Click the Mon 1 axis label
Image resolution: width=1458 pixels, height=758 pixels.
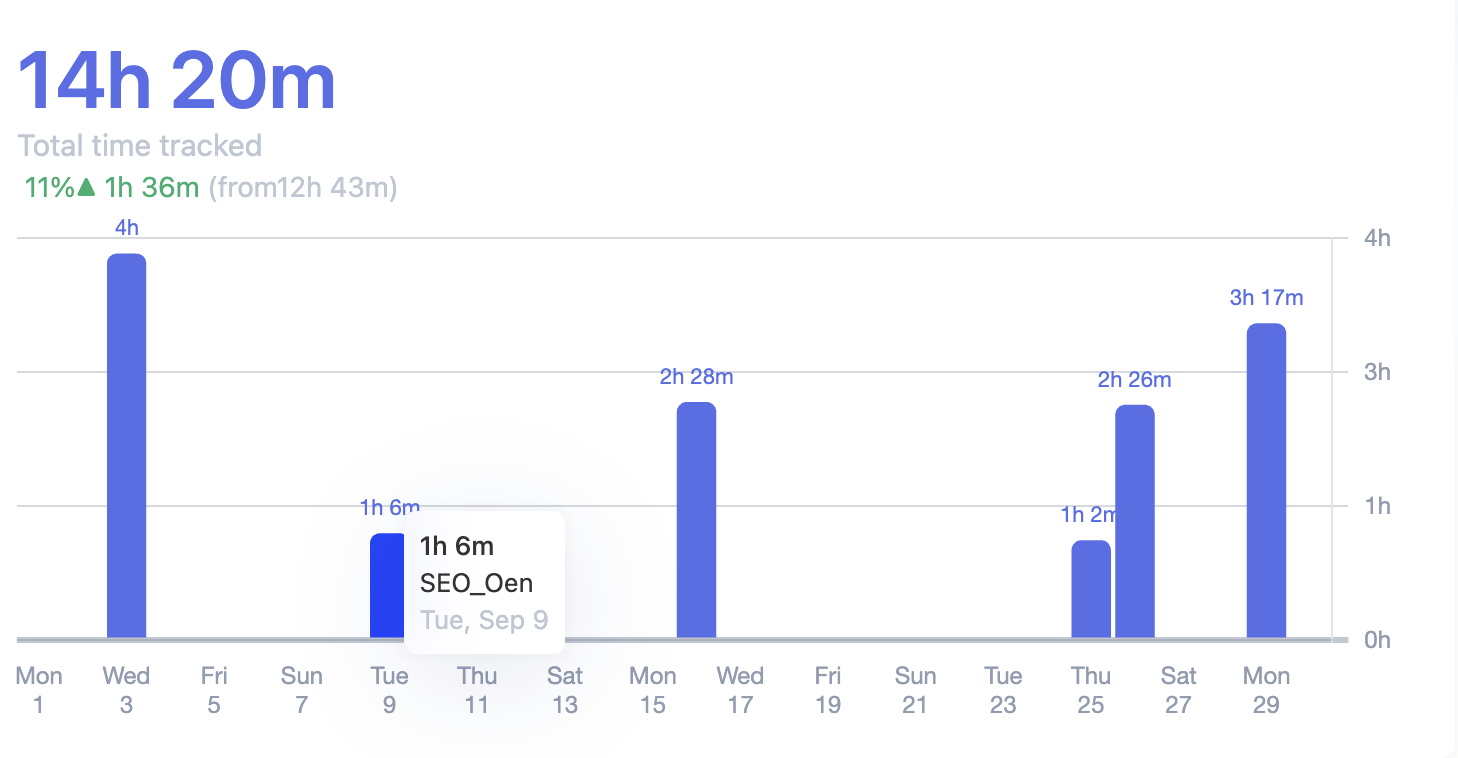point(39,690)
